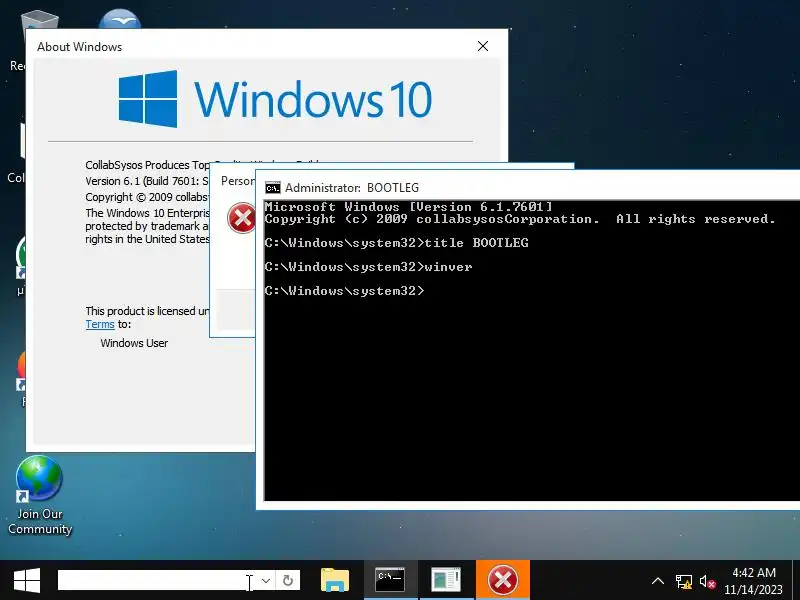
Task: Click the taskbar address input field
Action: pyautogui.click(x=157, y=581)
